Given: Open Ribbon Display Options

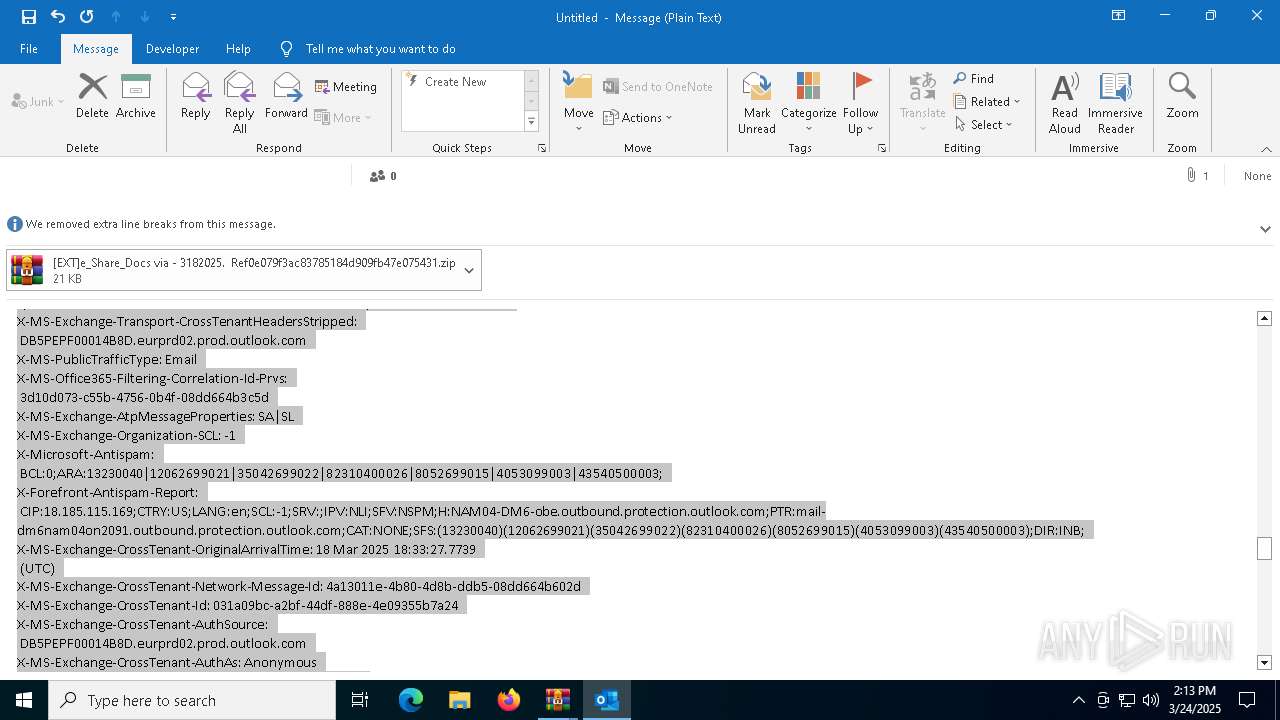Looking at the screenshot, I should coord(1118,16).
